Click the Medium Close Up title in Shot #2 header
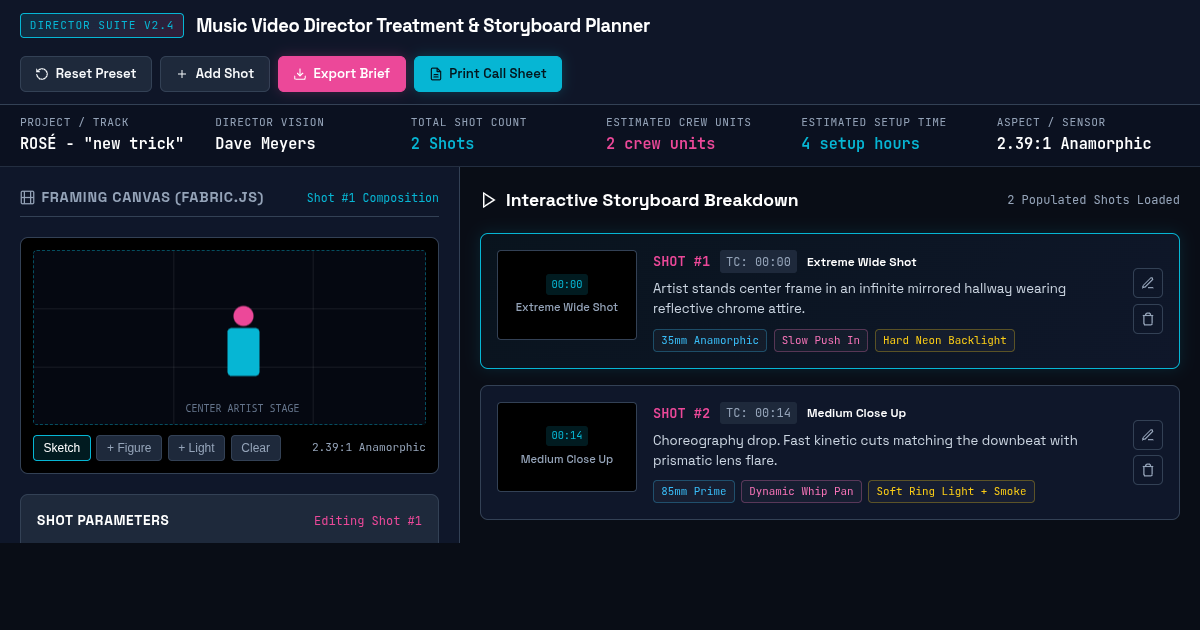1200x630 pixels. pos(856,413)
